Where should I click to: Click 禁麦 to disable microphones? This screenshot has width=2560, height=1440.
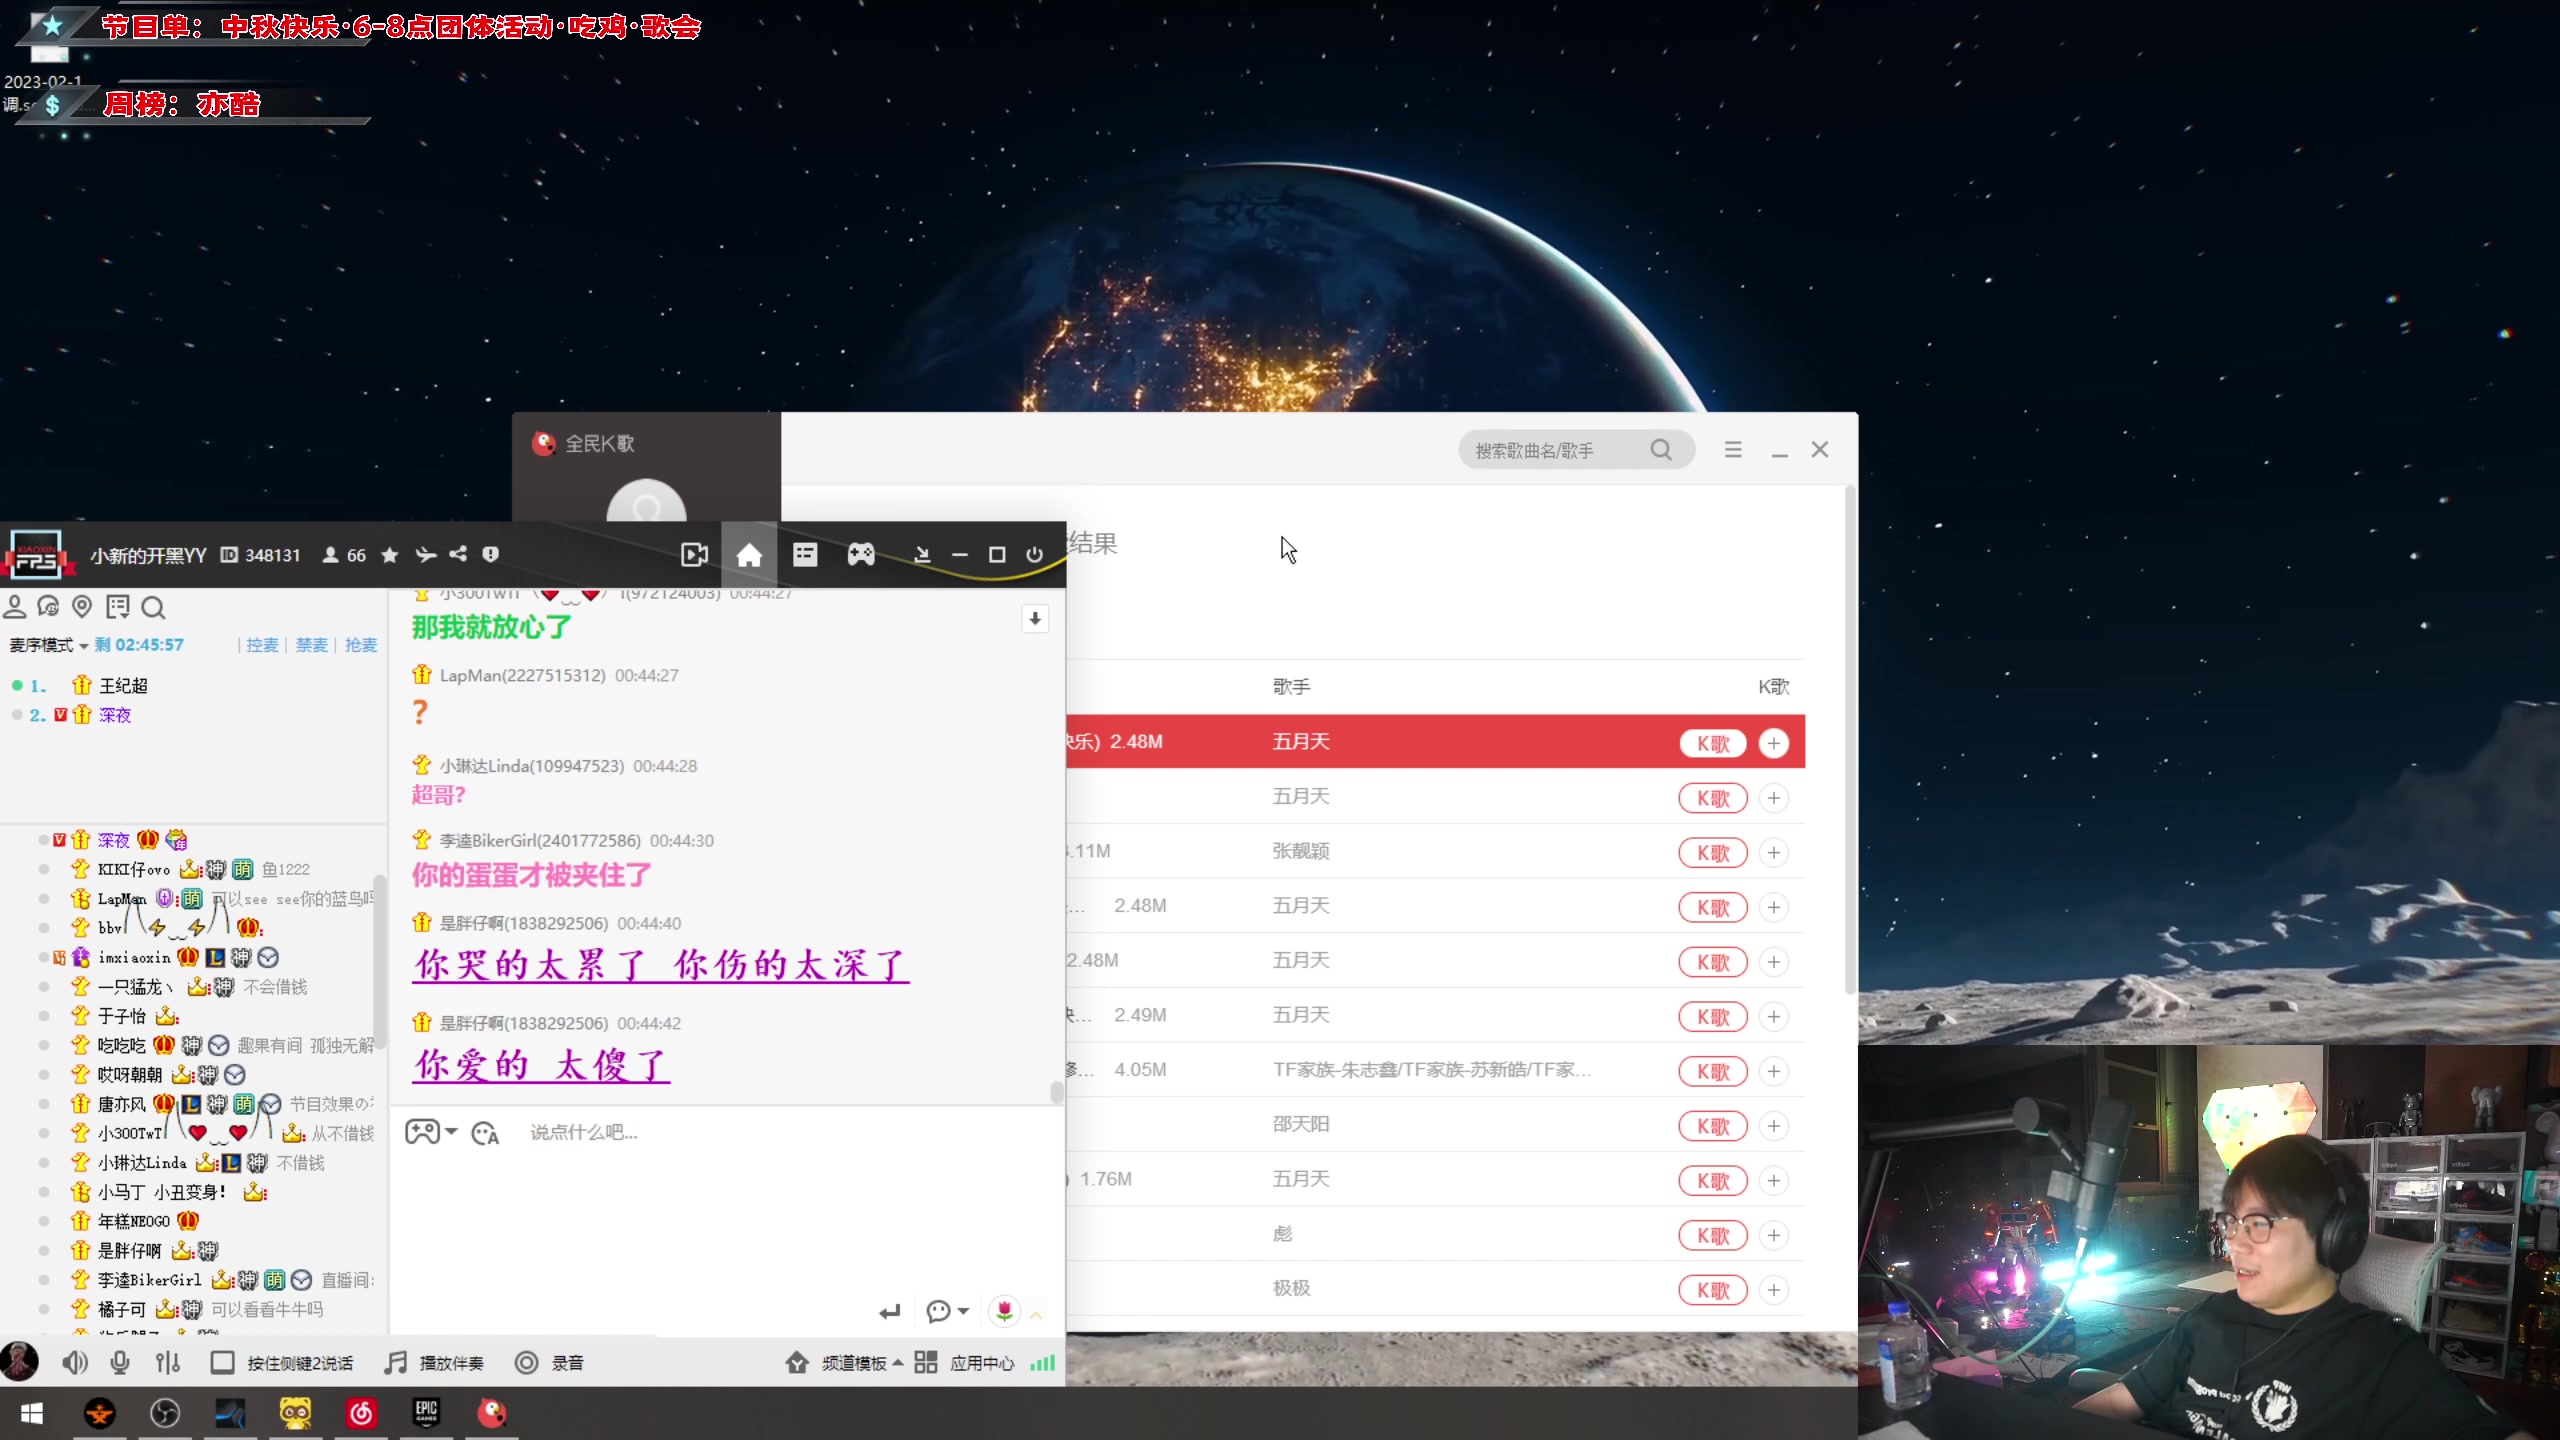(x=310, y=645)
